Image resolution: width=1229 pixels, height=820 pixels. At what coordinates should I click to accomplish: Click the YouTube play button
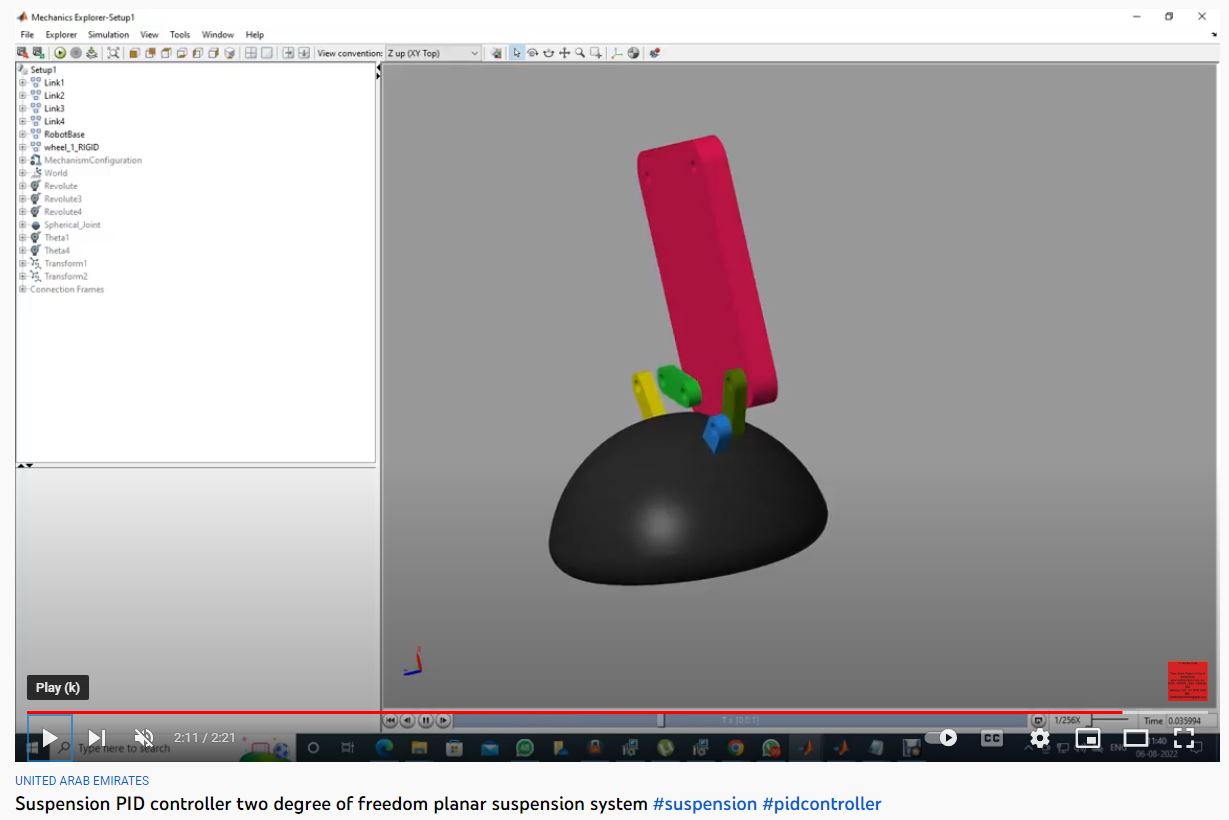click(x=49, y=738)
